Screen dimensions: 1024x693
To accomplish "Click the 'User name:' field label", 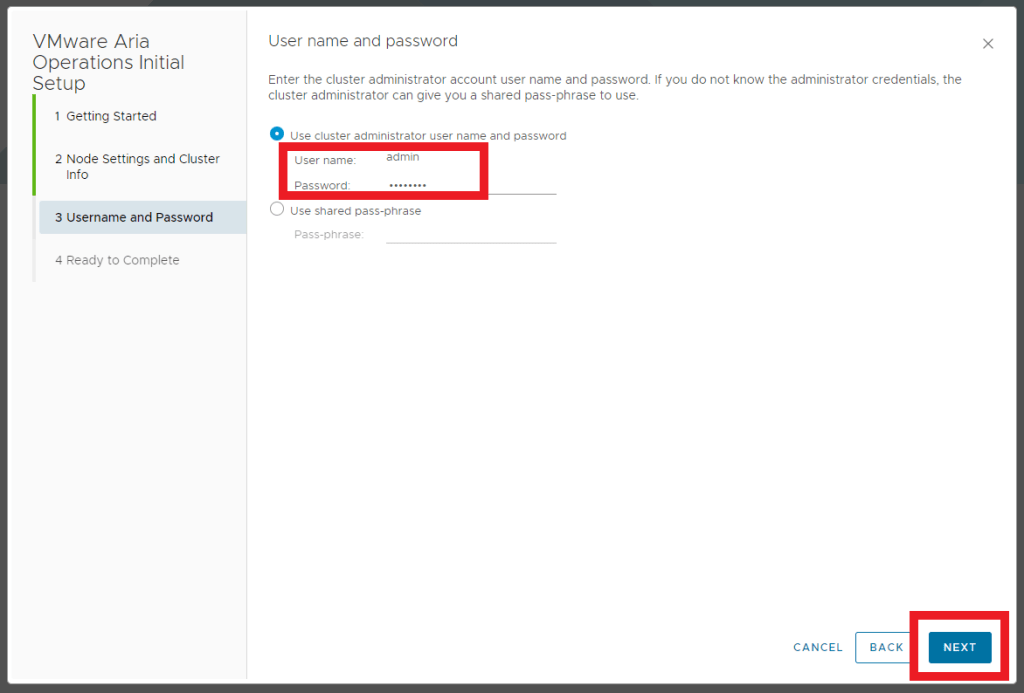I will [x=324, y=160].
